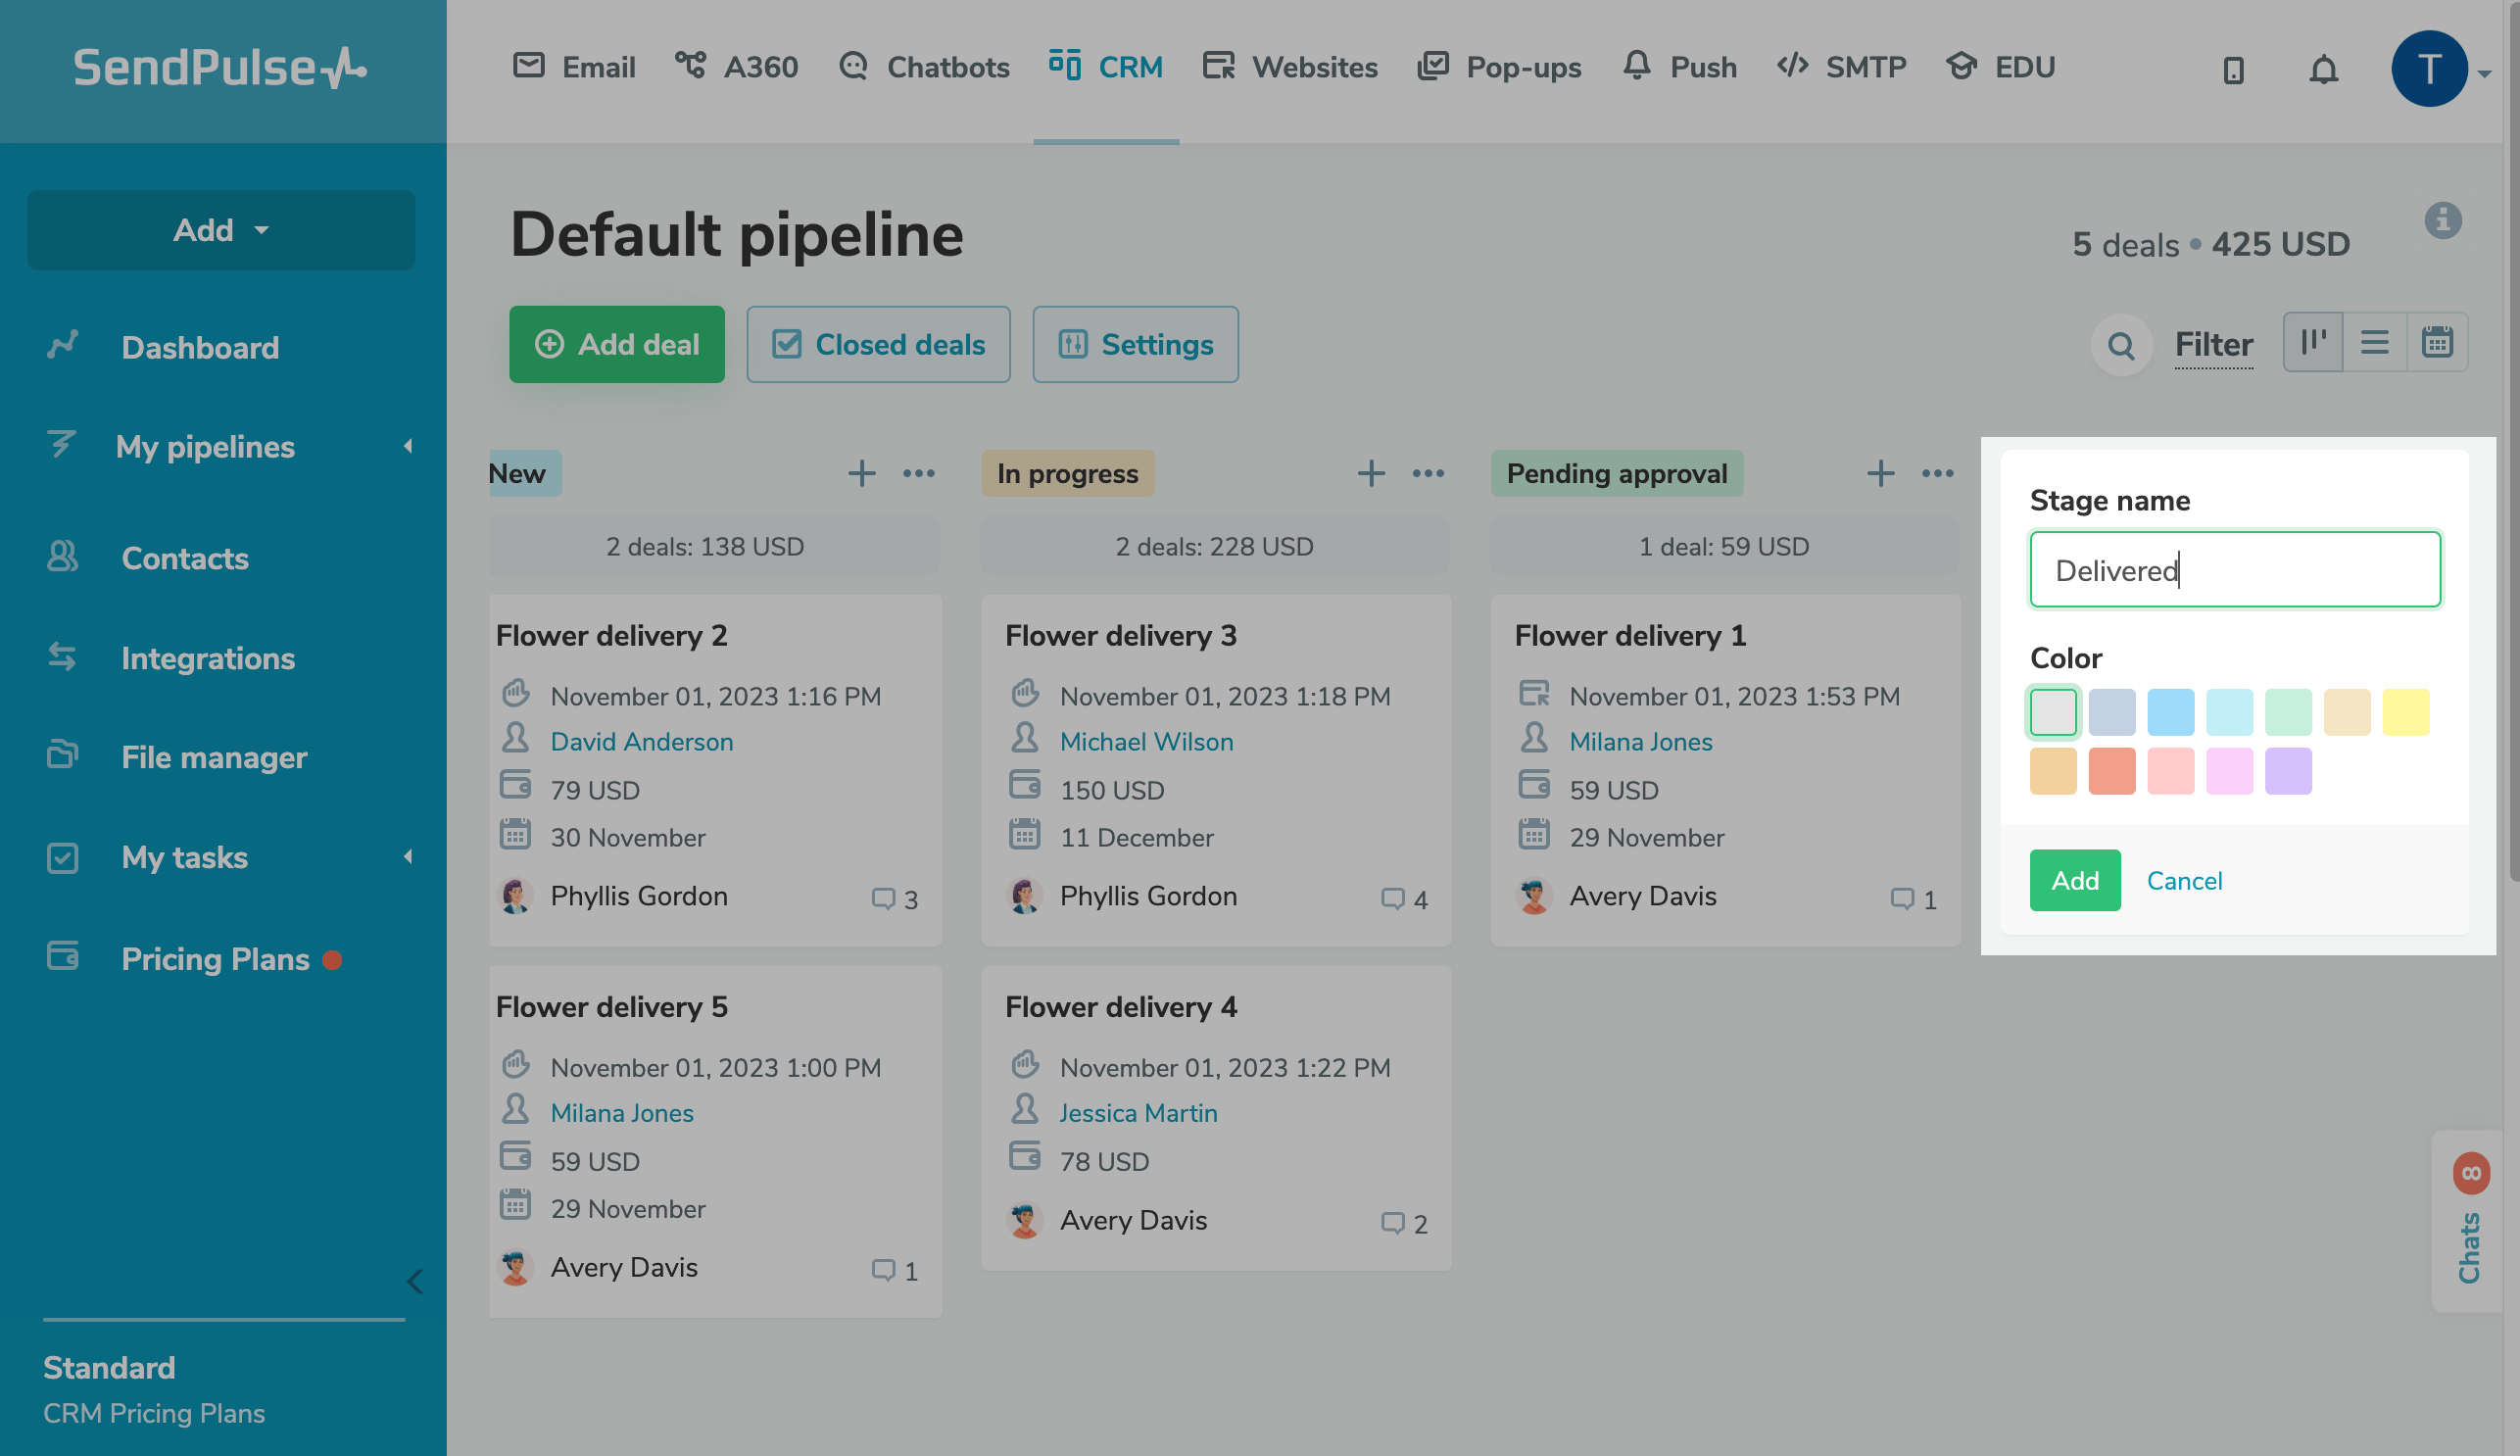Click the SendPulse logo
Image resolution: width=2520 pixels, height=1456 pixels.
[x=220, y=68]
